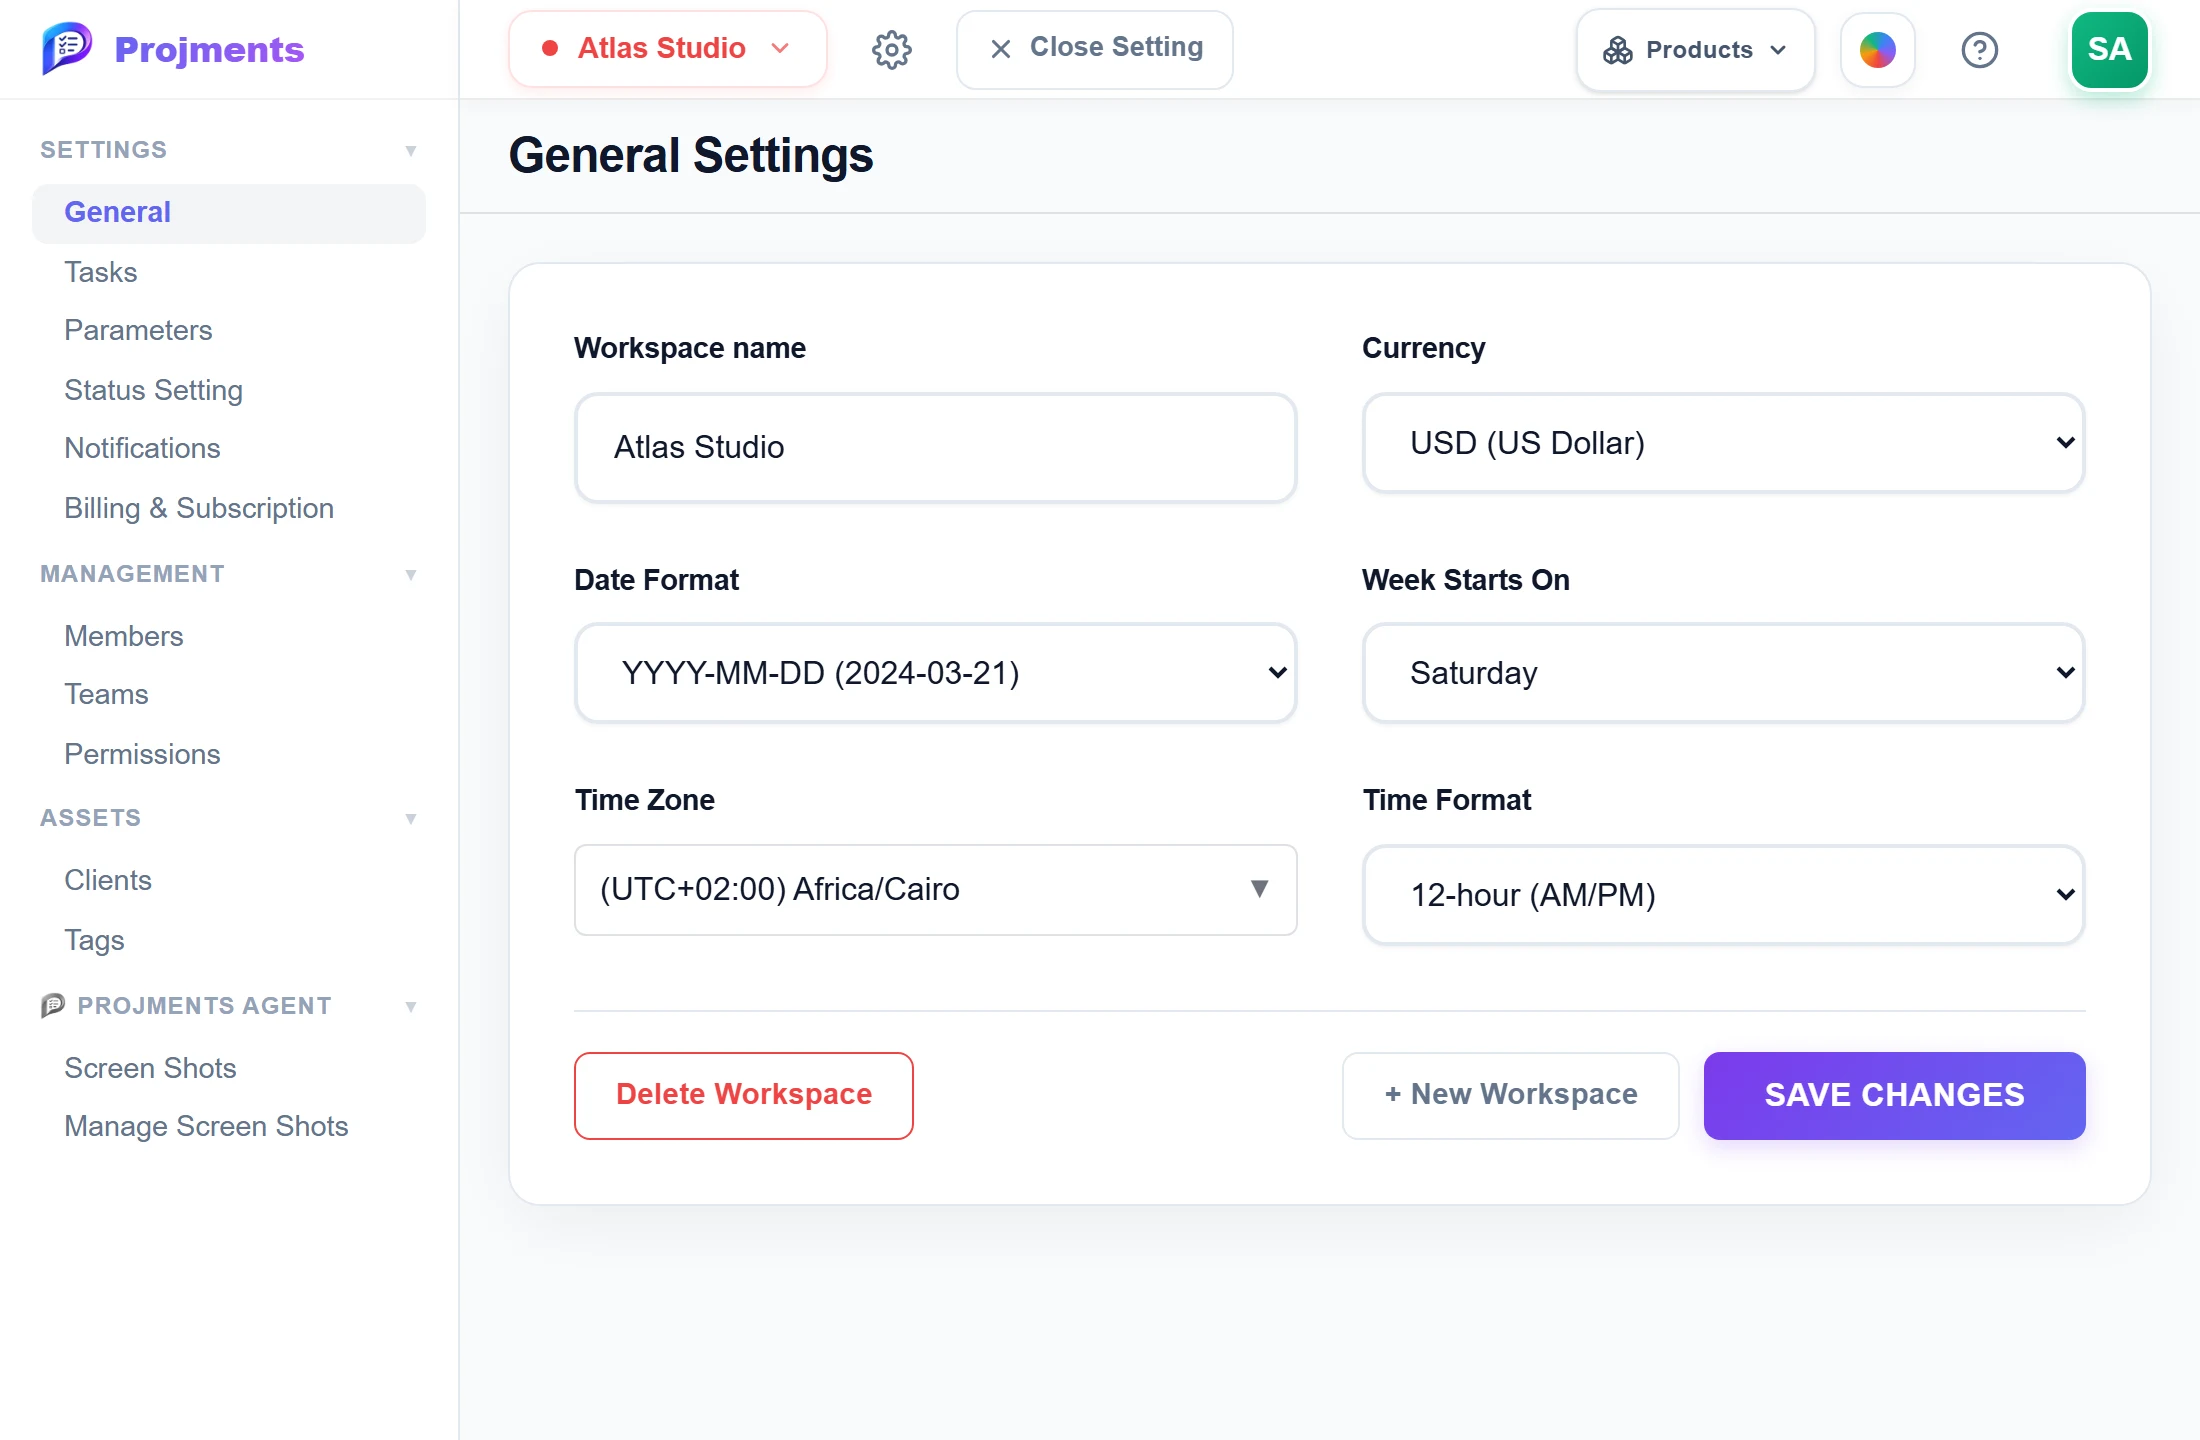Open Billing & Subscription page
2200x1440 pixels.
coord(199,508)
